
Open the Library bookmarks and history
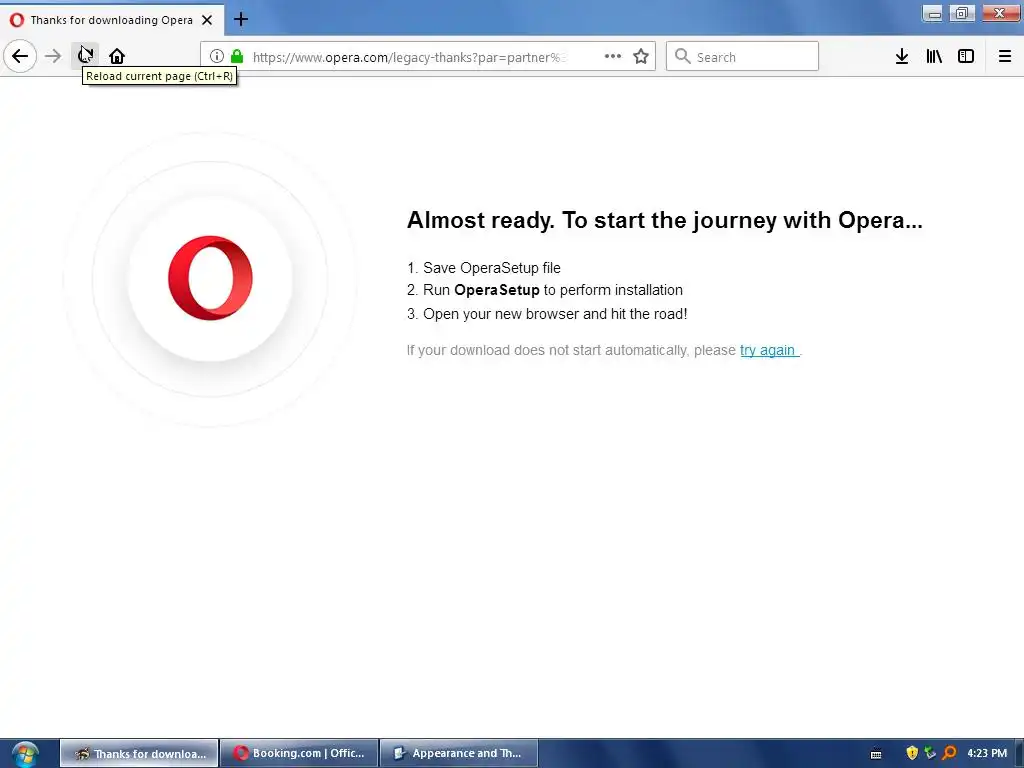(x=934, y=57)
